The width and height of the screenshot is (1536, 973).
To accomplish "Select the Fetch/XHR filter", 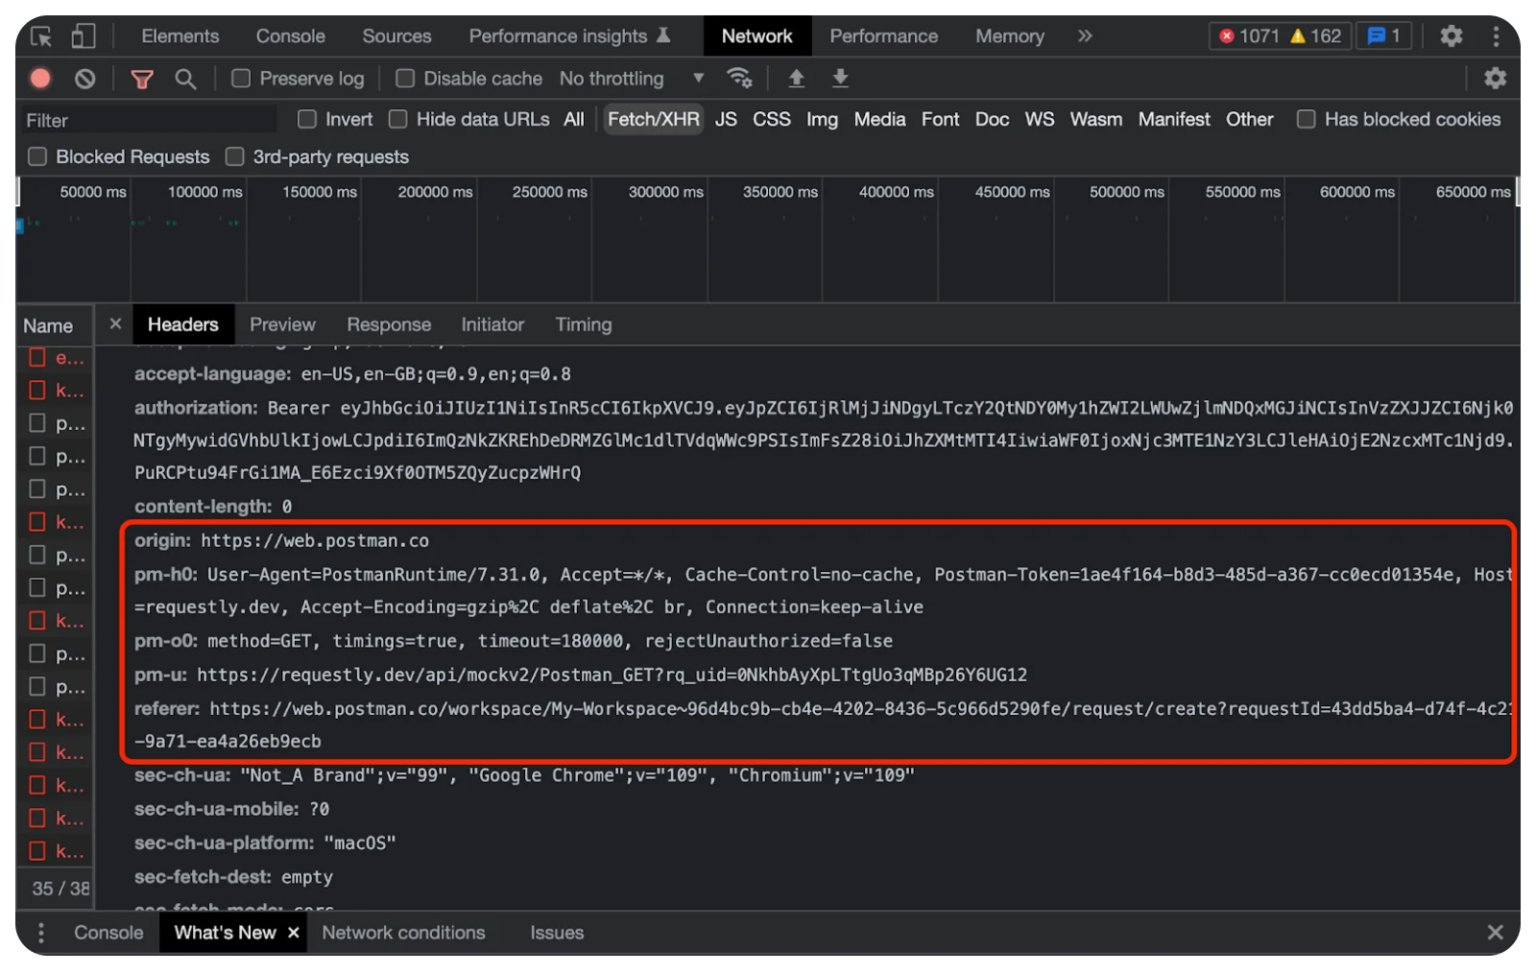I will [653, 119].
